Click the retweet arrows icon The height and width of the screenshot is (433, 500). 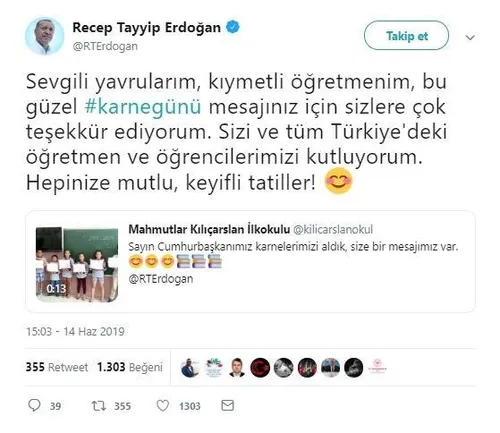[x=99, y=406]
